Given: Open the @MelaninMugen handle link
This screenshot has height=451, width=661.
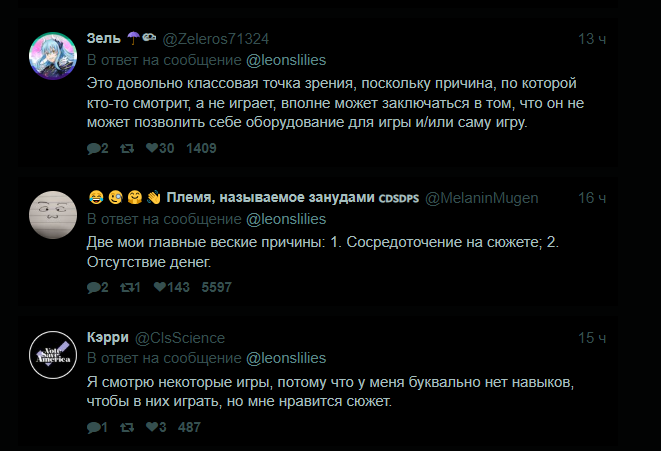Looking at the screenshot, I should (482, 197).
